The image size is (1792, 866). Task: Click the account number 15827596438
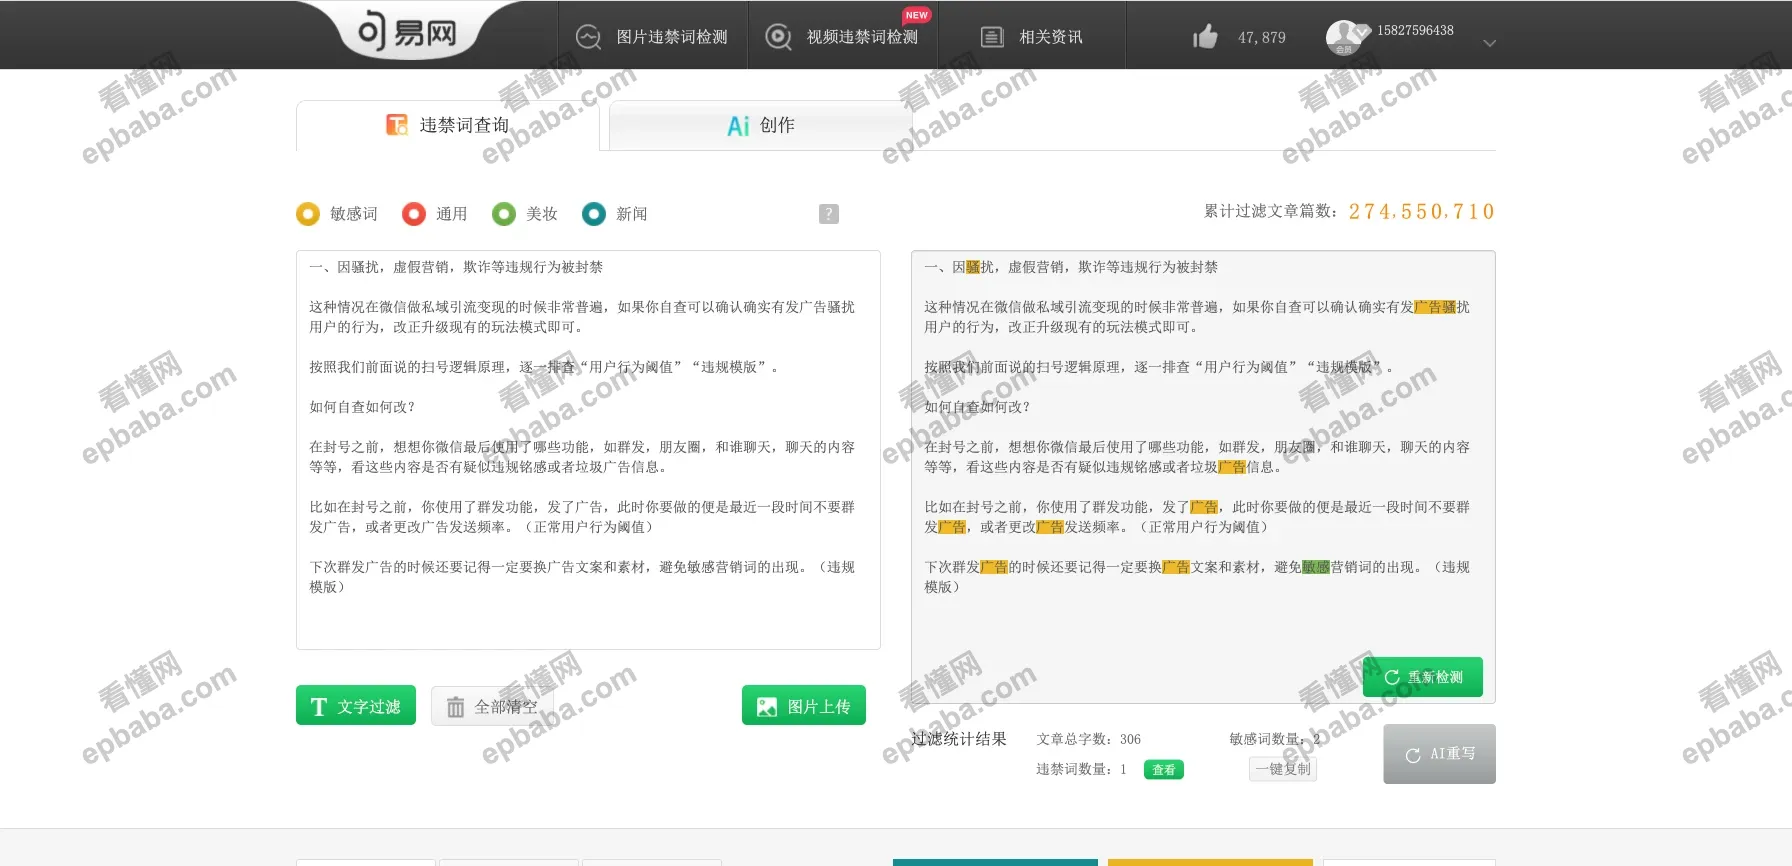point(1415,30)
